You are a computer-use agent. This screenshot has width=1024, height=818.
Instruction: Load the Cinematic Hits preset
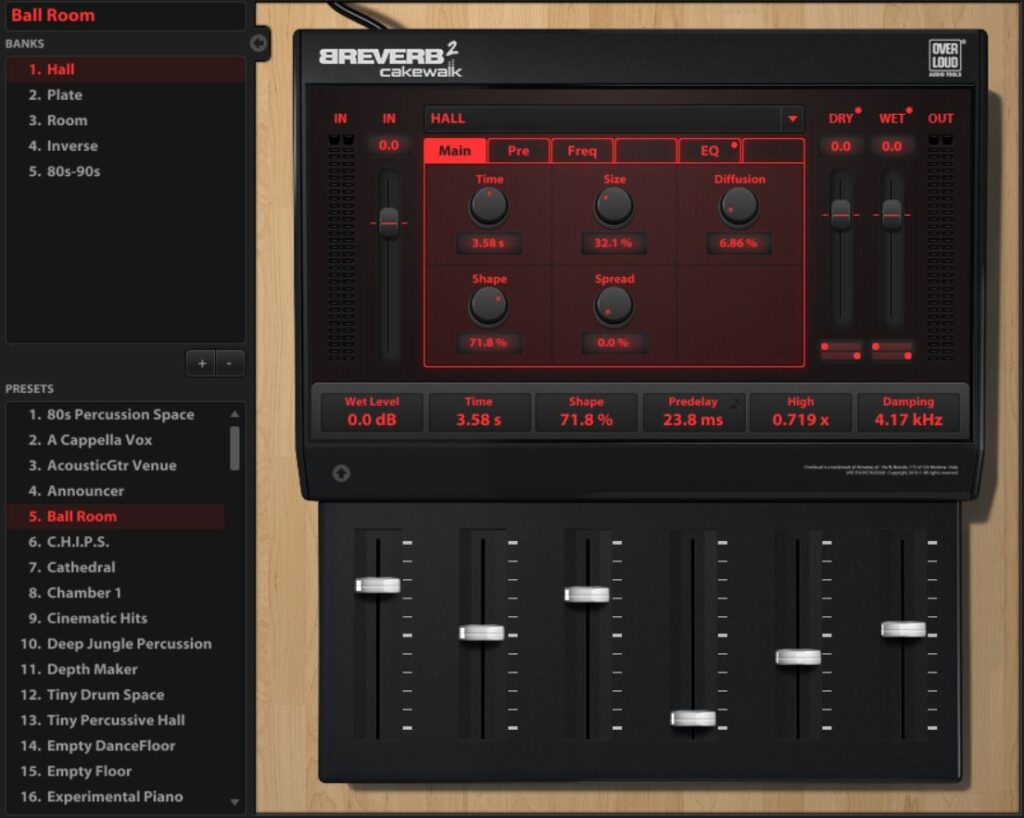pyautogui.click(x=116, y=618)
